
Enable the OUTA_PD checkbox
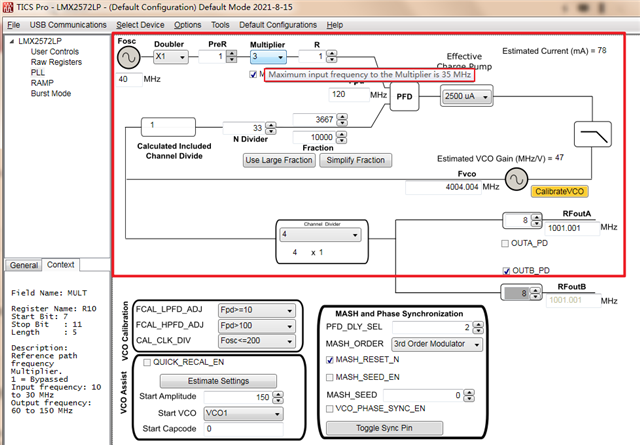point(505,243)
